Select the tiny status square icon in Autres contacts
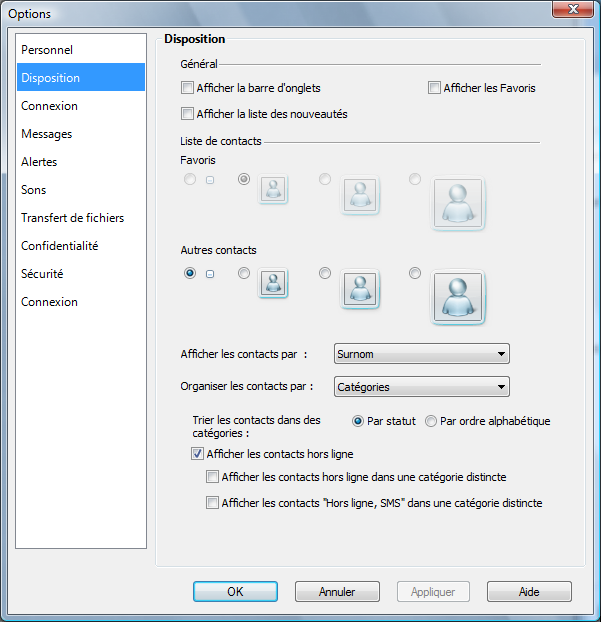This screenshot has height=622, width=601. [x=210, y=274]
